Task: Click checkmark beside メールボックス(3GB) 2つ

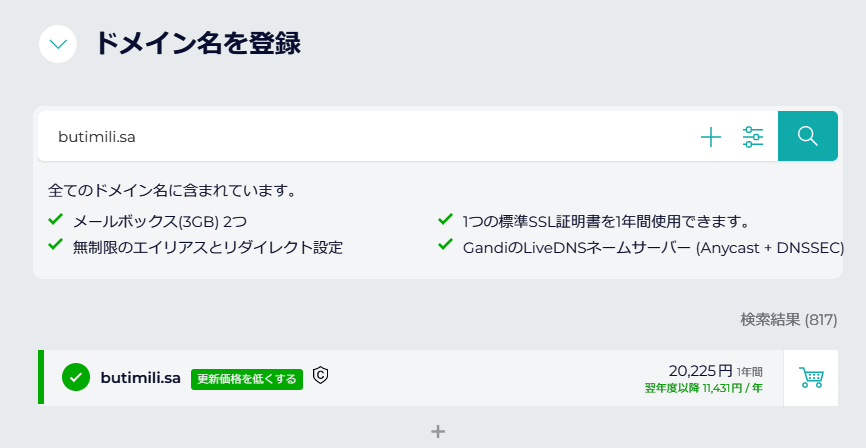Action: point(55,220)
